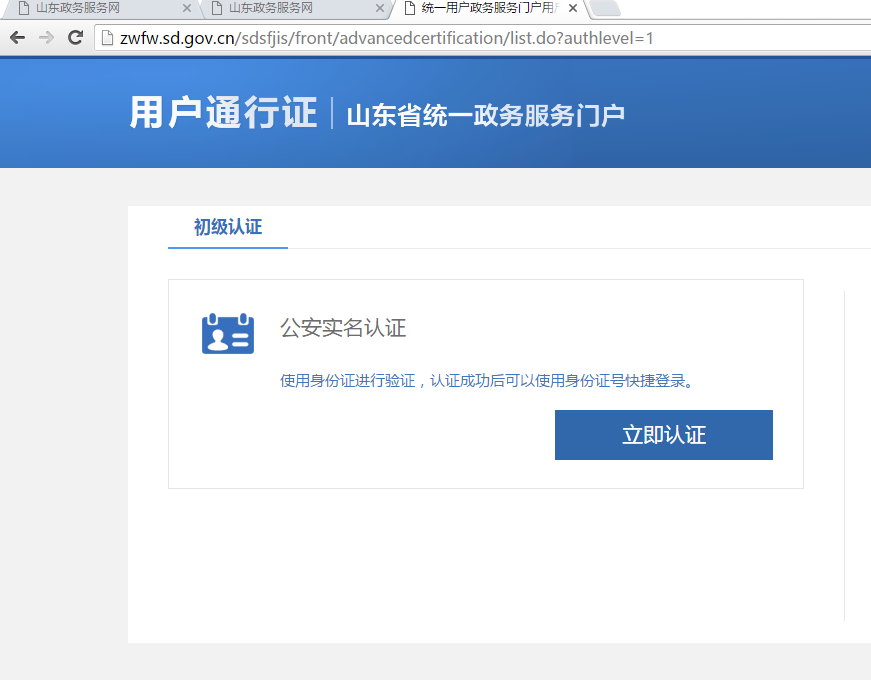Close the middle 山东政务服务网 tab
Screen dimensions: 871x680
tap(380, 8)
